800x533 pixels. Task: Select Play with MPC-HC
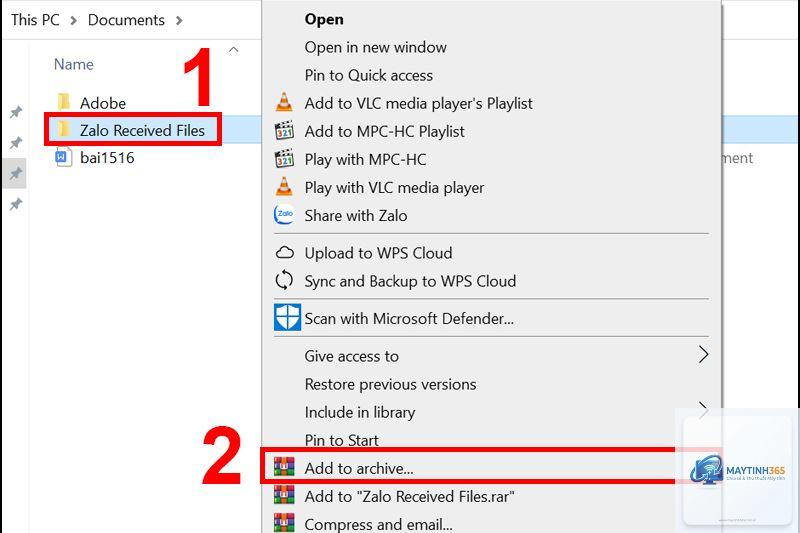[x=365, y=160]
